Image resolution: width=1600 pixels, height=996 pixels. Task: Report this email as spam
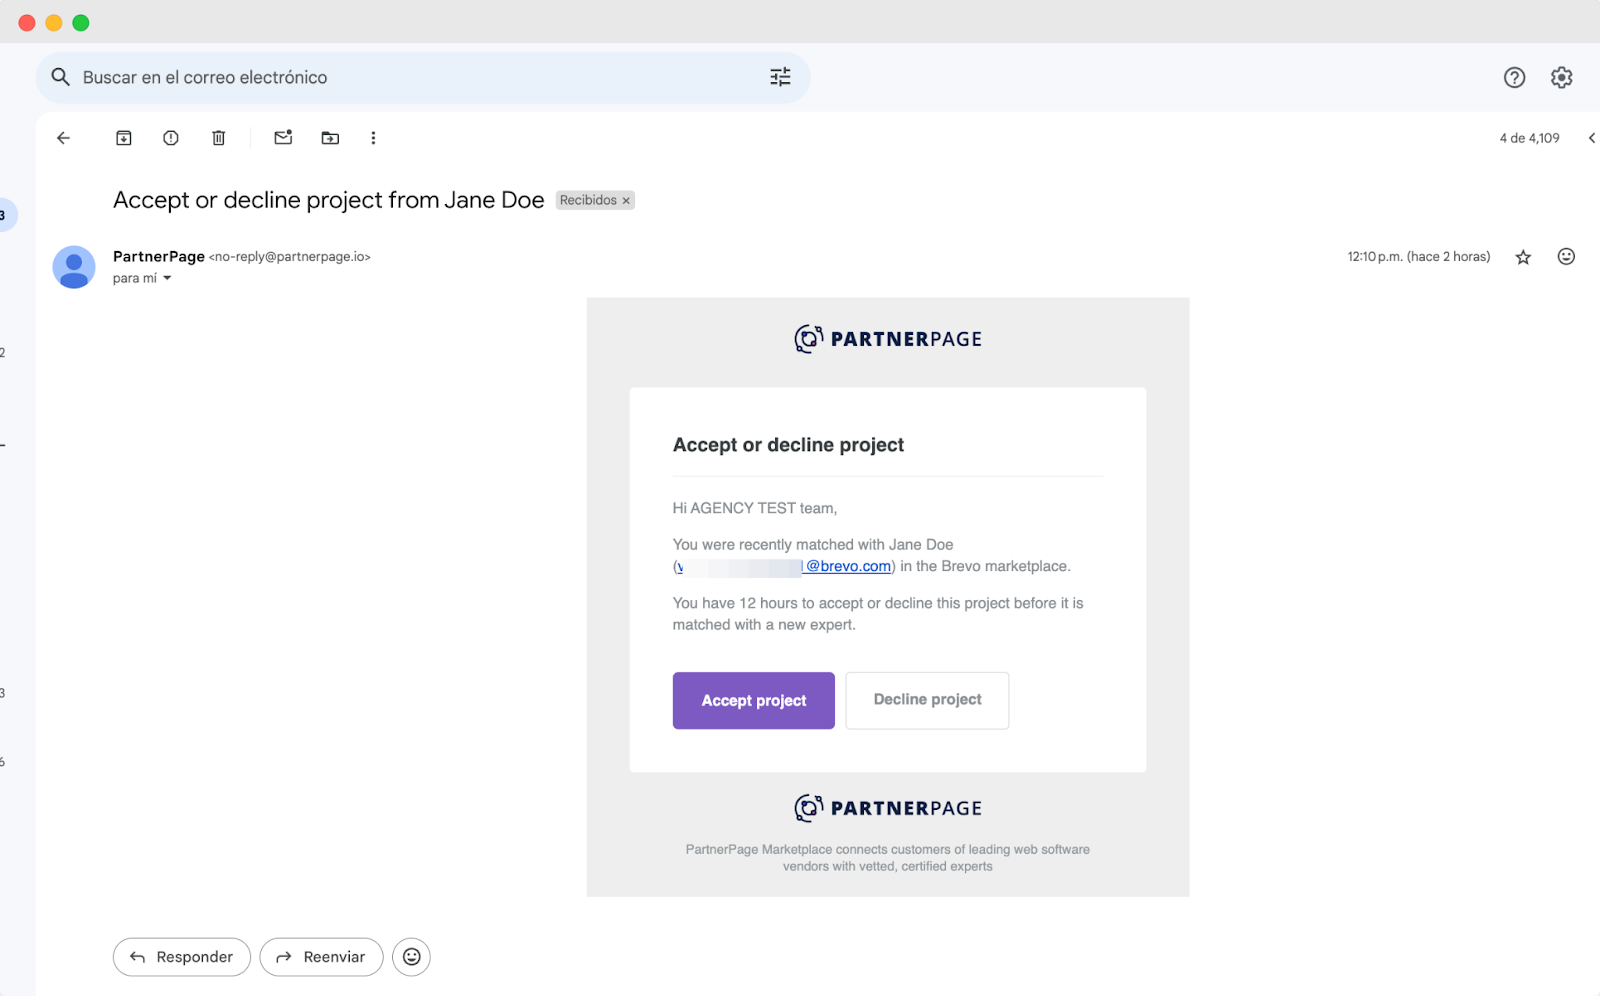171,138
